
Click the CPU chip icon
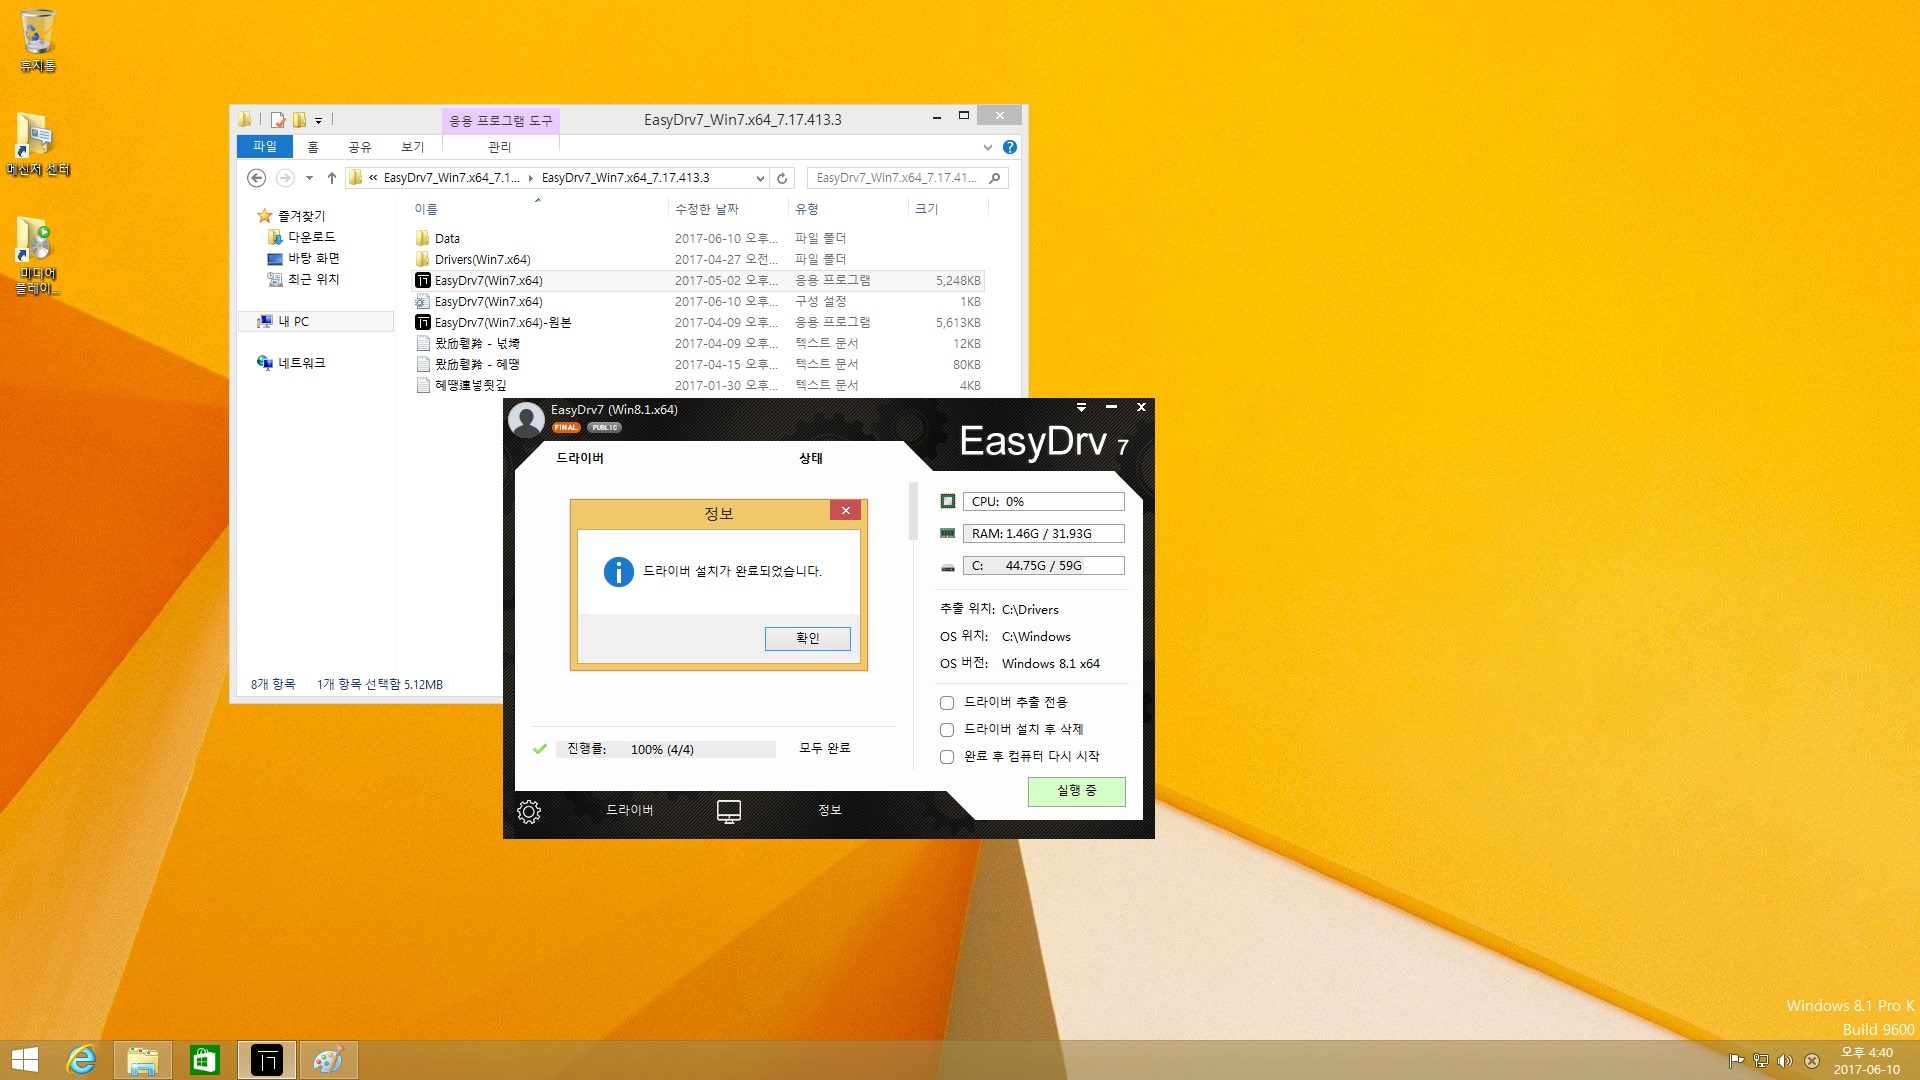coord(948,501)
